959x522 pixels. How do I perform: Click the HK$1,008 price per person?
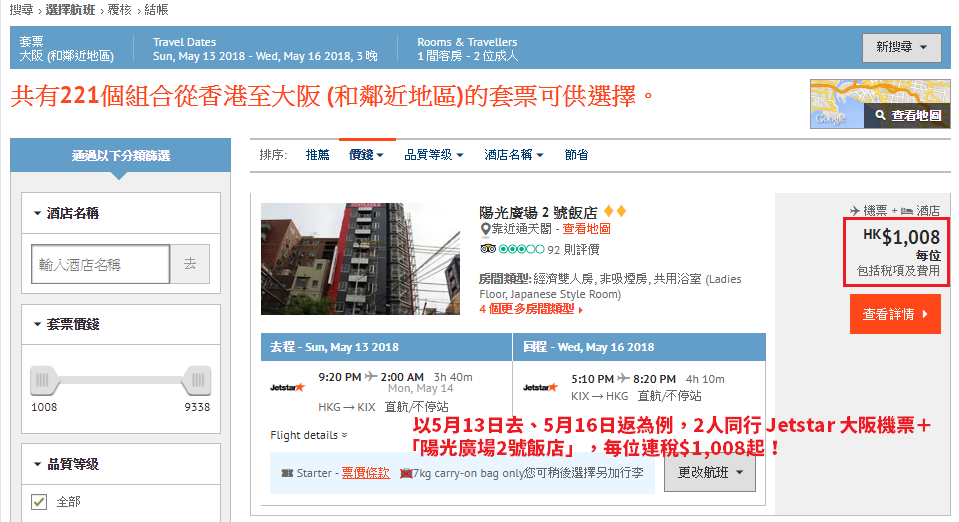point(902,237)
